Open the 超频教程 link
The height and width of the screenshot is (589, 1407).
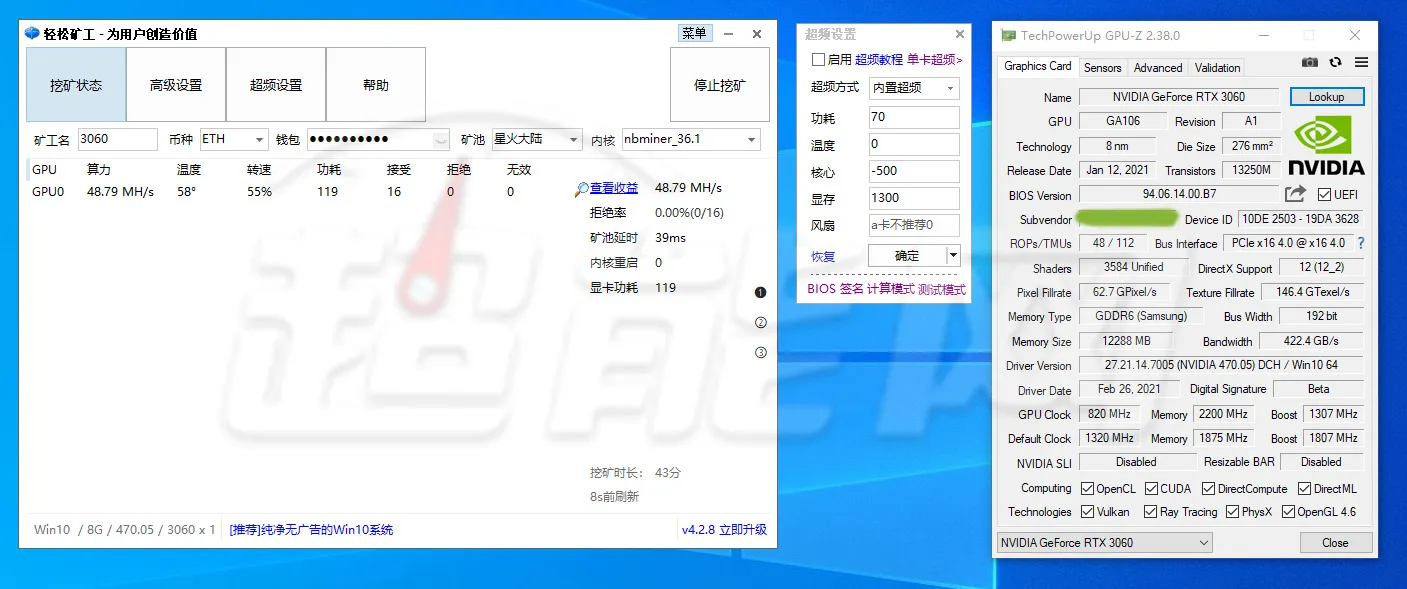(879, 60)
